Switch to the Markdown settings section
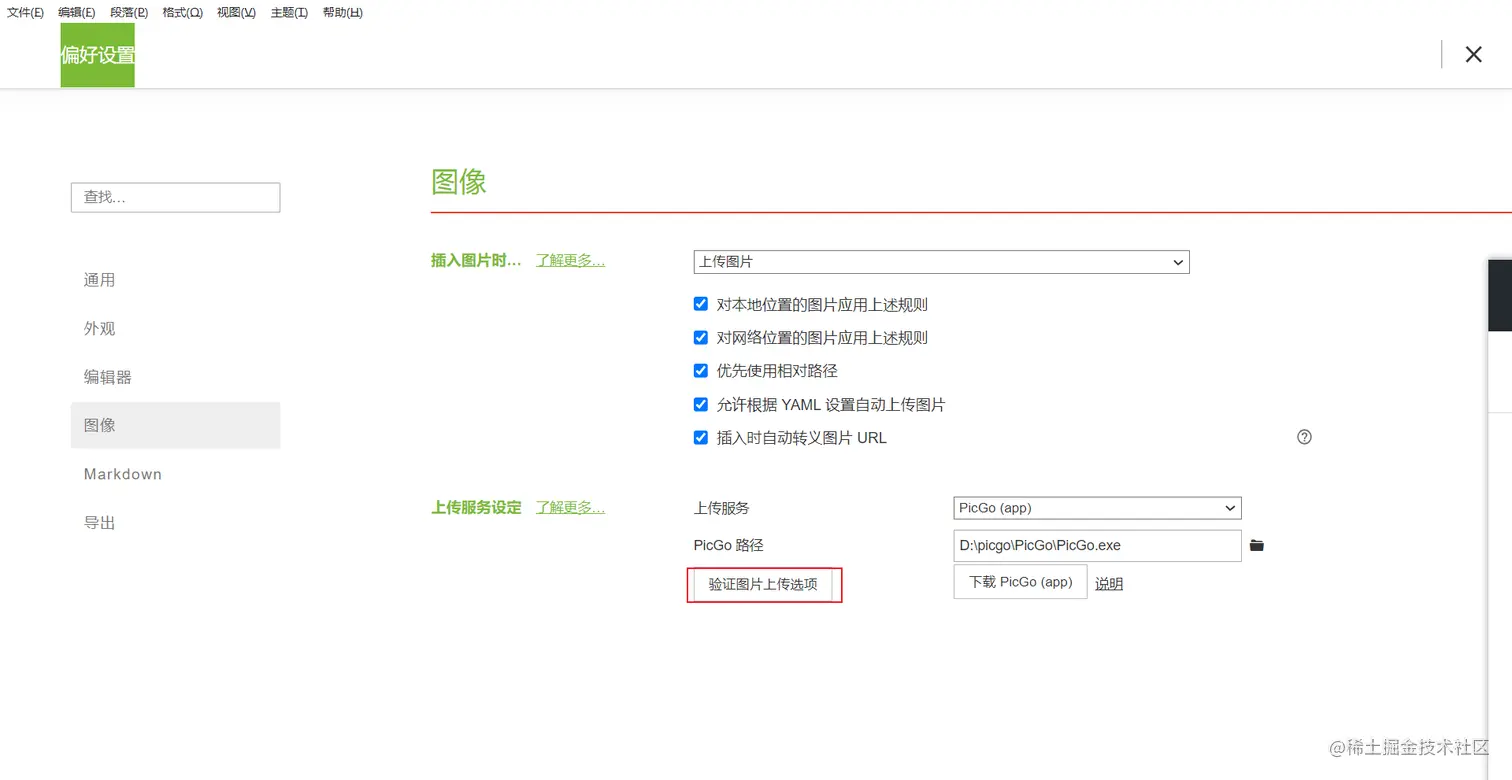 (175, 474)
